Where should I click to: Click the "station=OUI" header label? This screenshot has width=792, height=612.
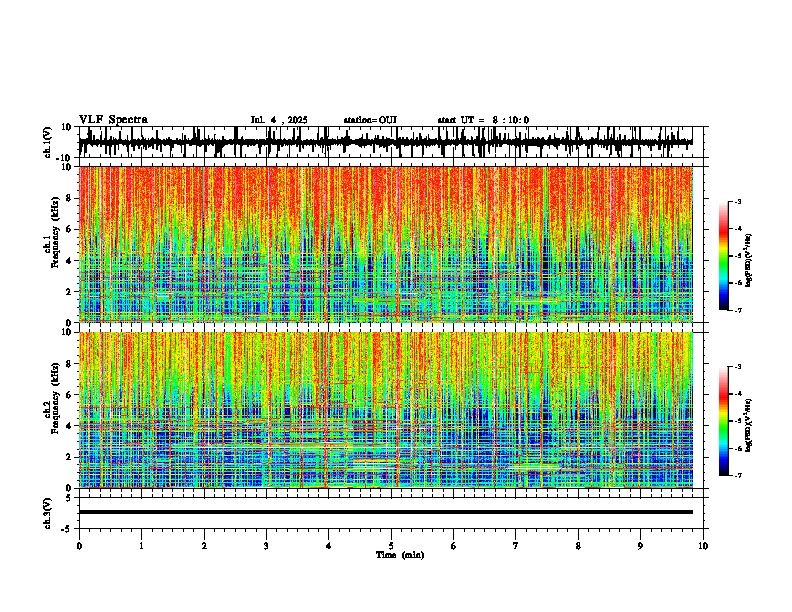(x=370, y=120)
